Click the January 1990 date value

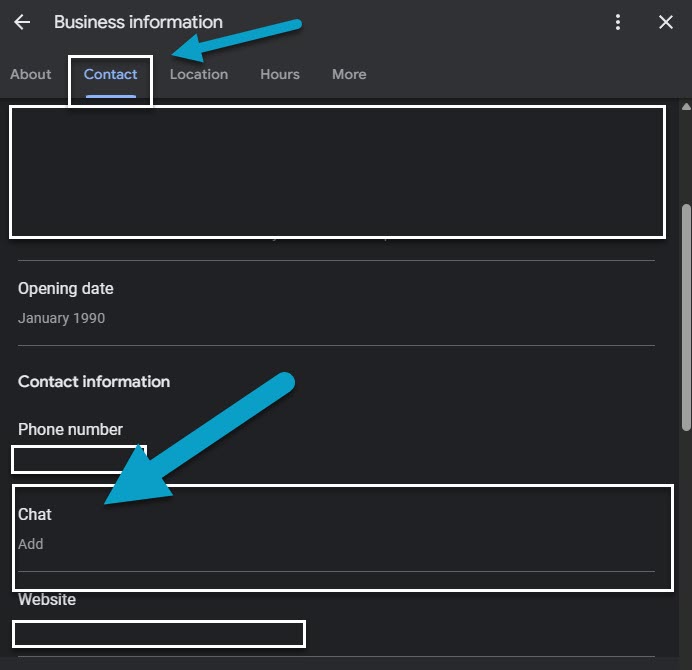61,318
